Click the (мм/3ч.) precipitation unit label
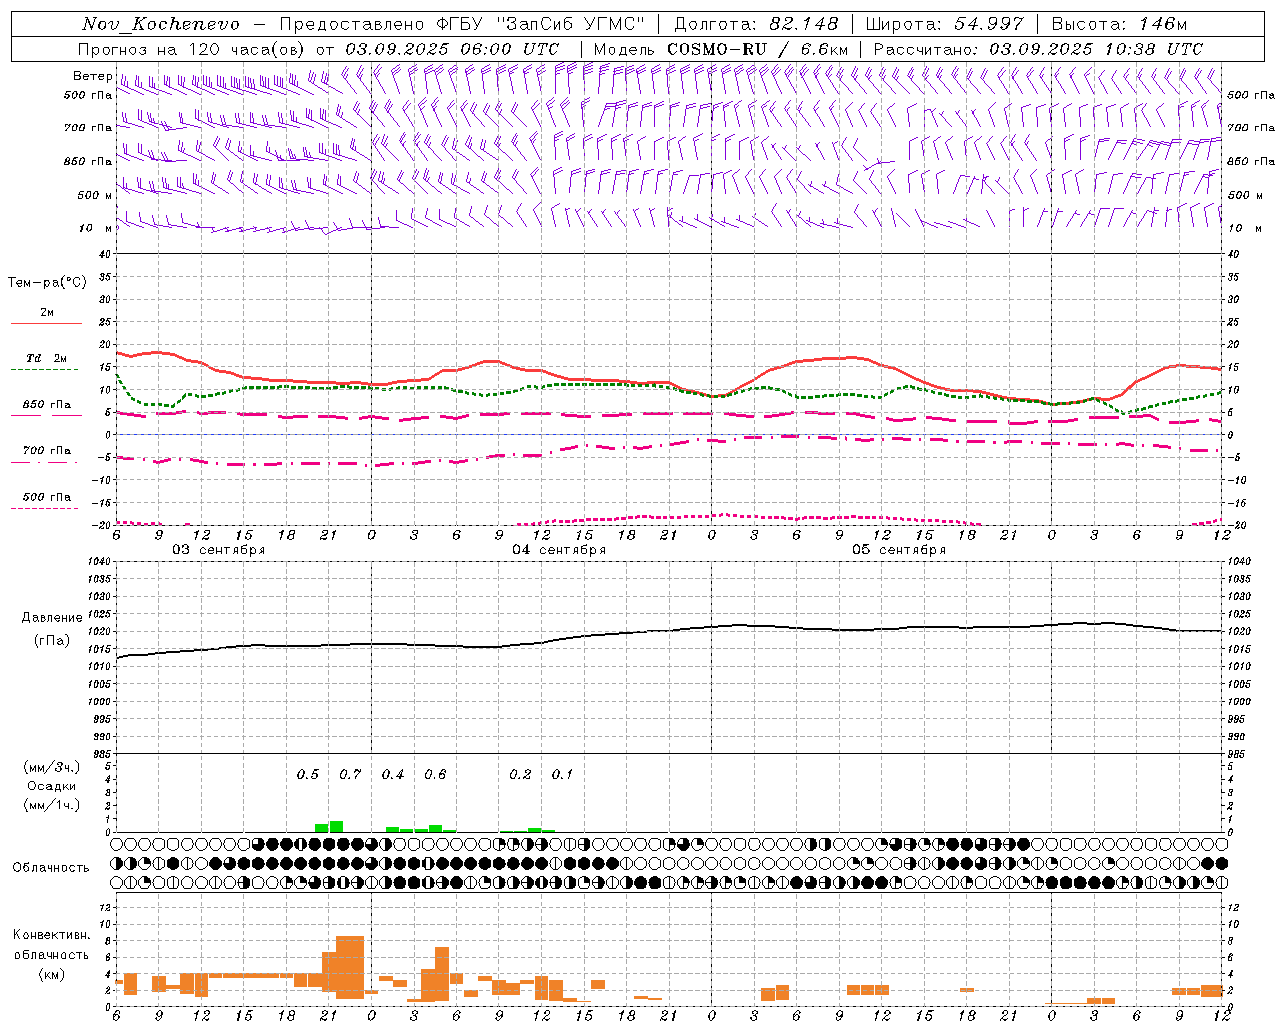This screenshot has width=1280, height=1024. tap(51, 767)
